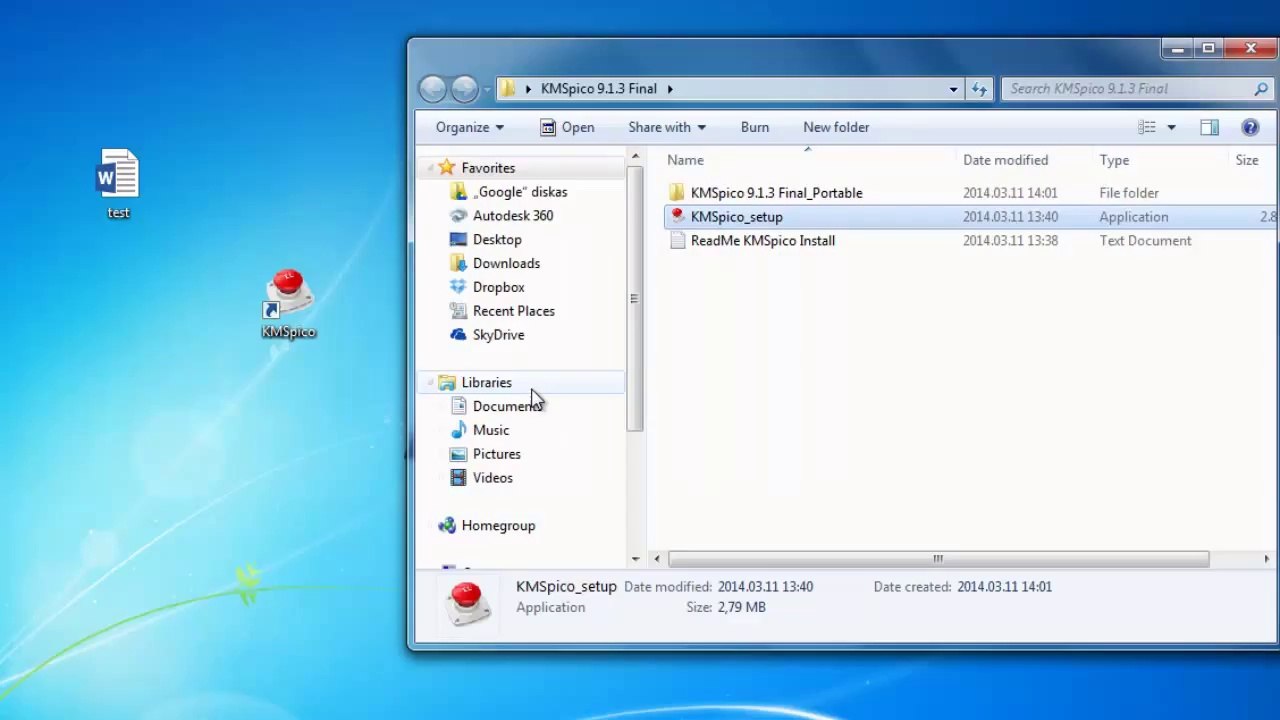Click the Music library note icon

tap(458, 430)
